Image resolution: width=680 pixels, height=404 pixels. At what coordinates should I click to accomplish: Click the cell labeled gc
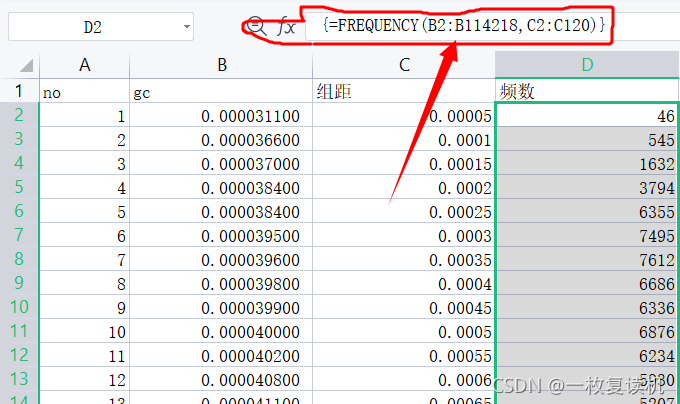221,91
